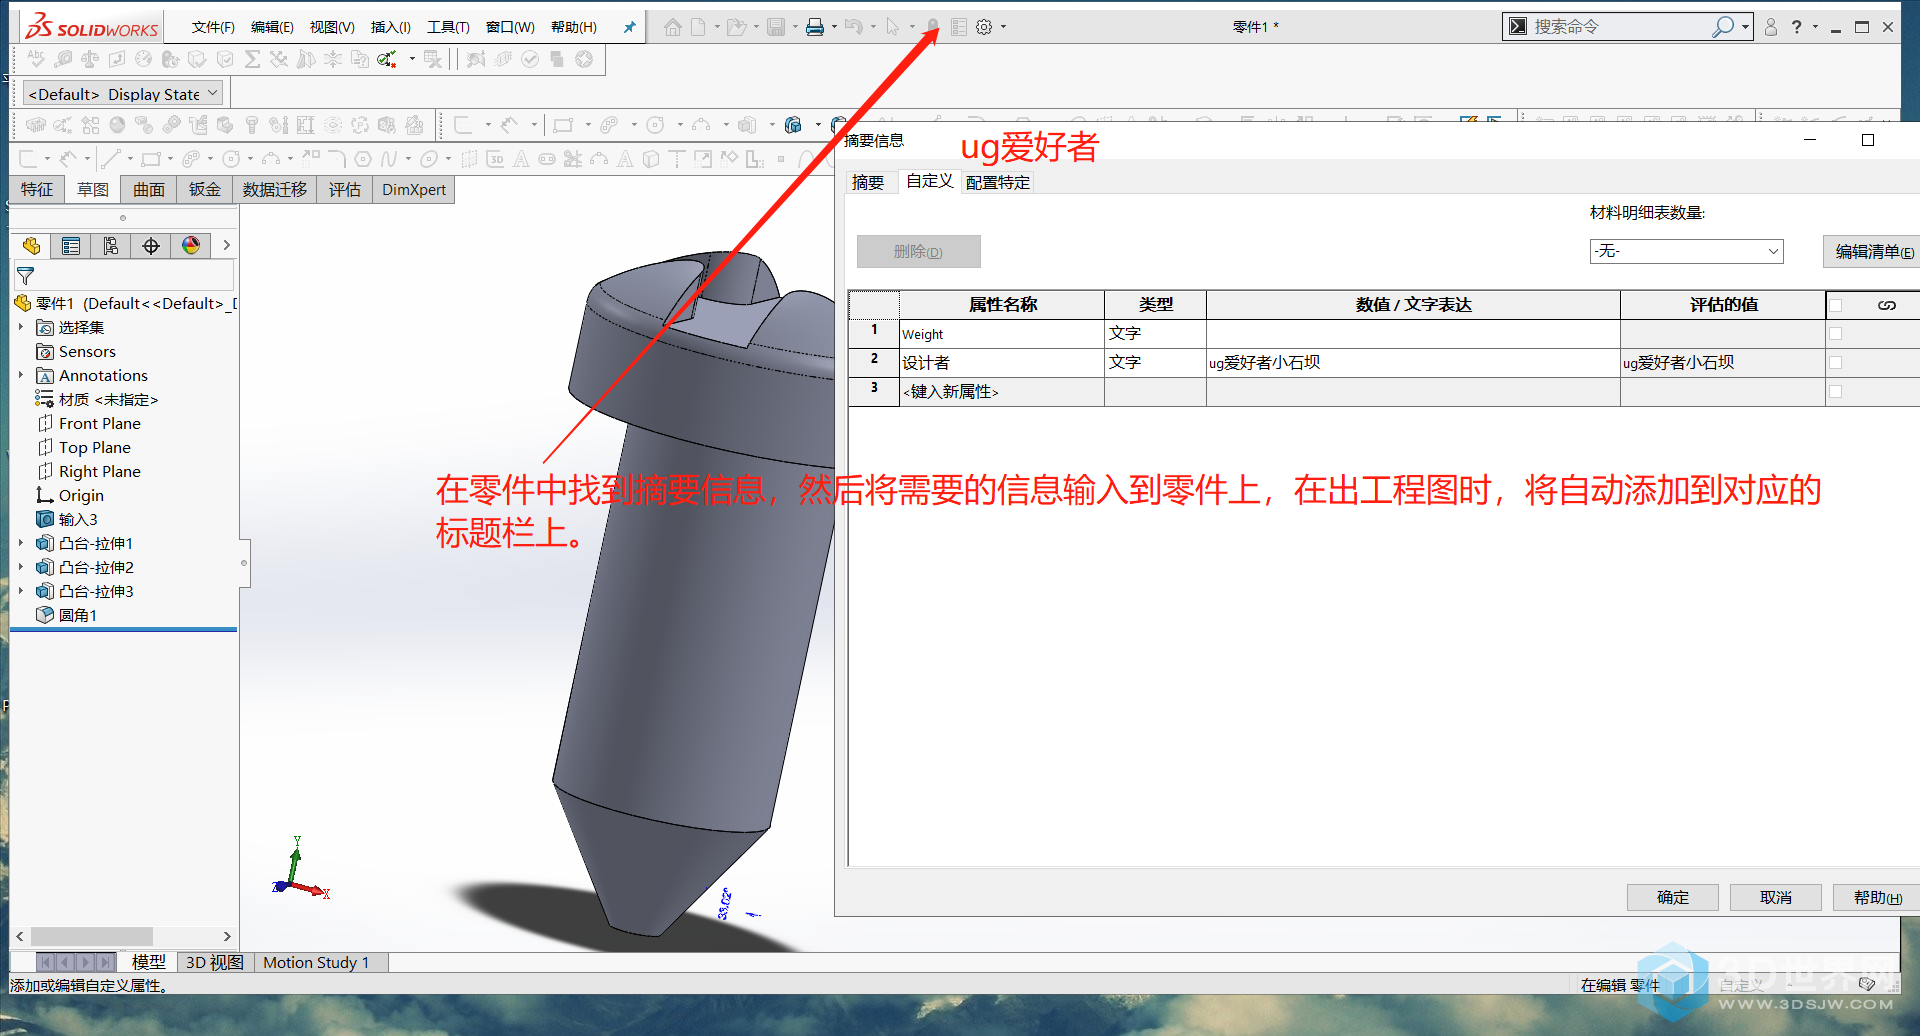Open the Display State dropdown
The image size is (1920, 1036).
click(x=124, y=94)
